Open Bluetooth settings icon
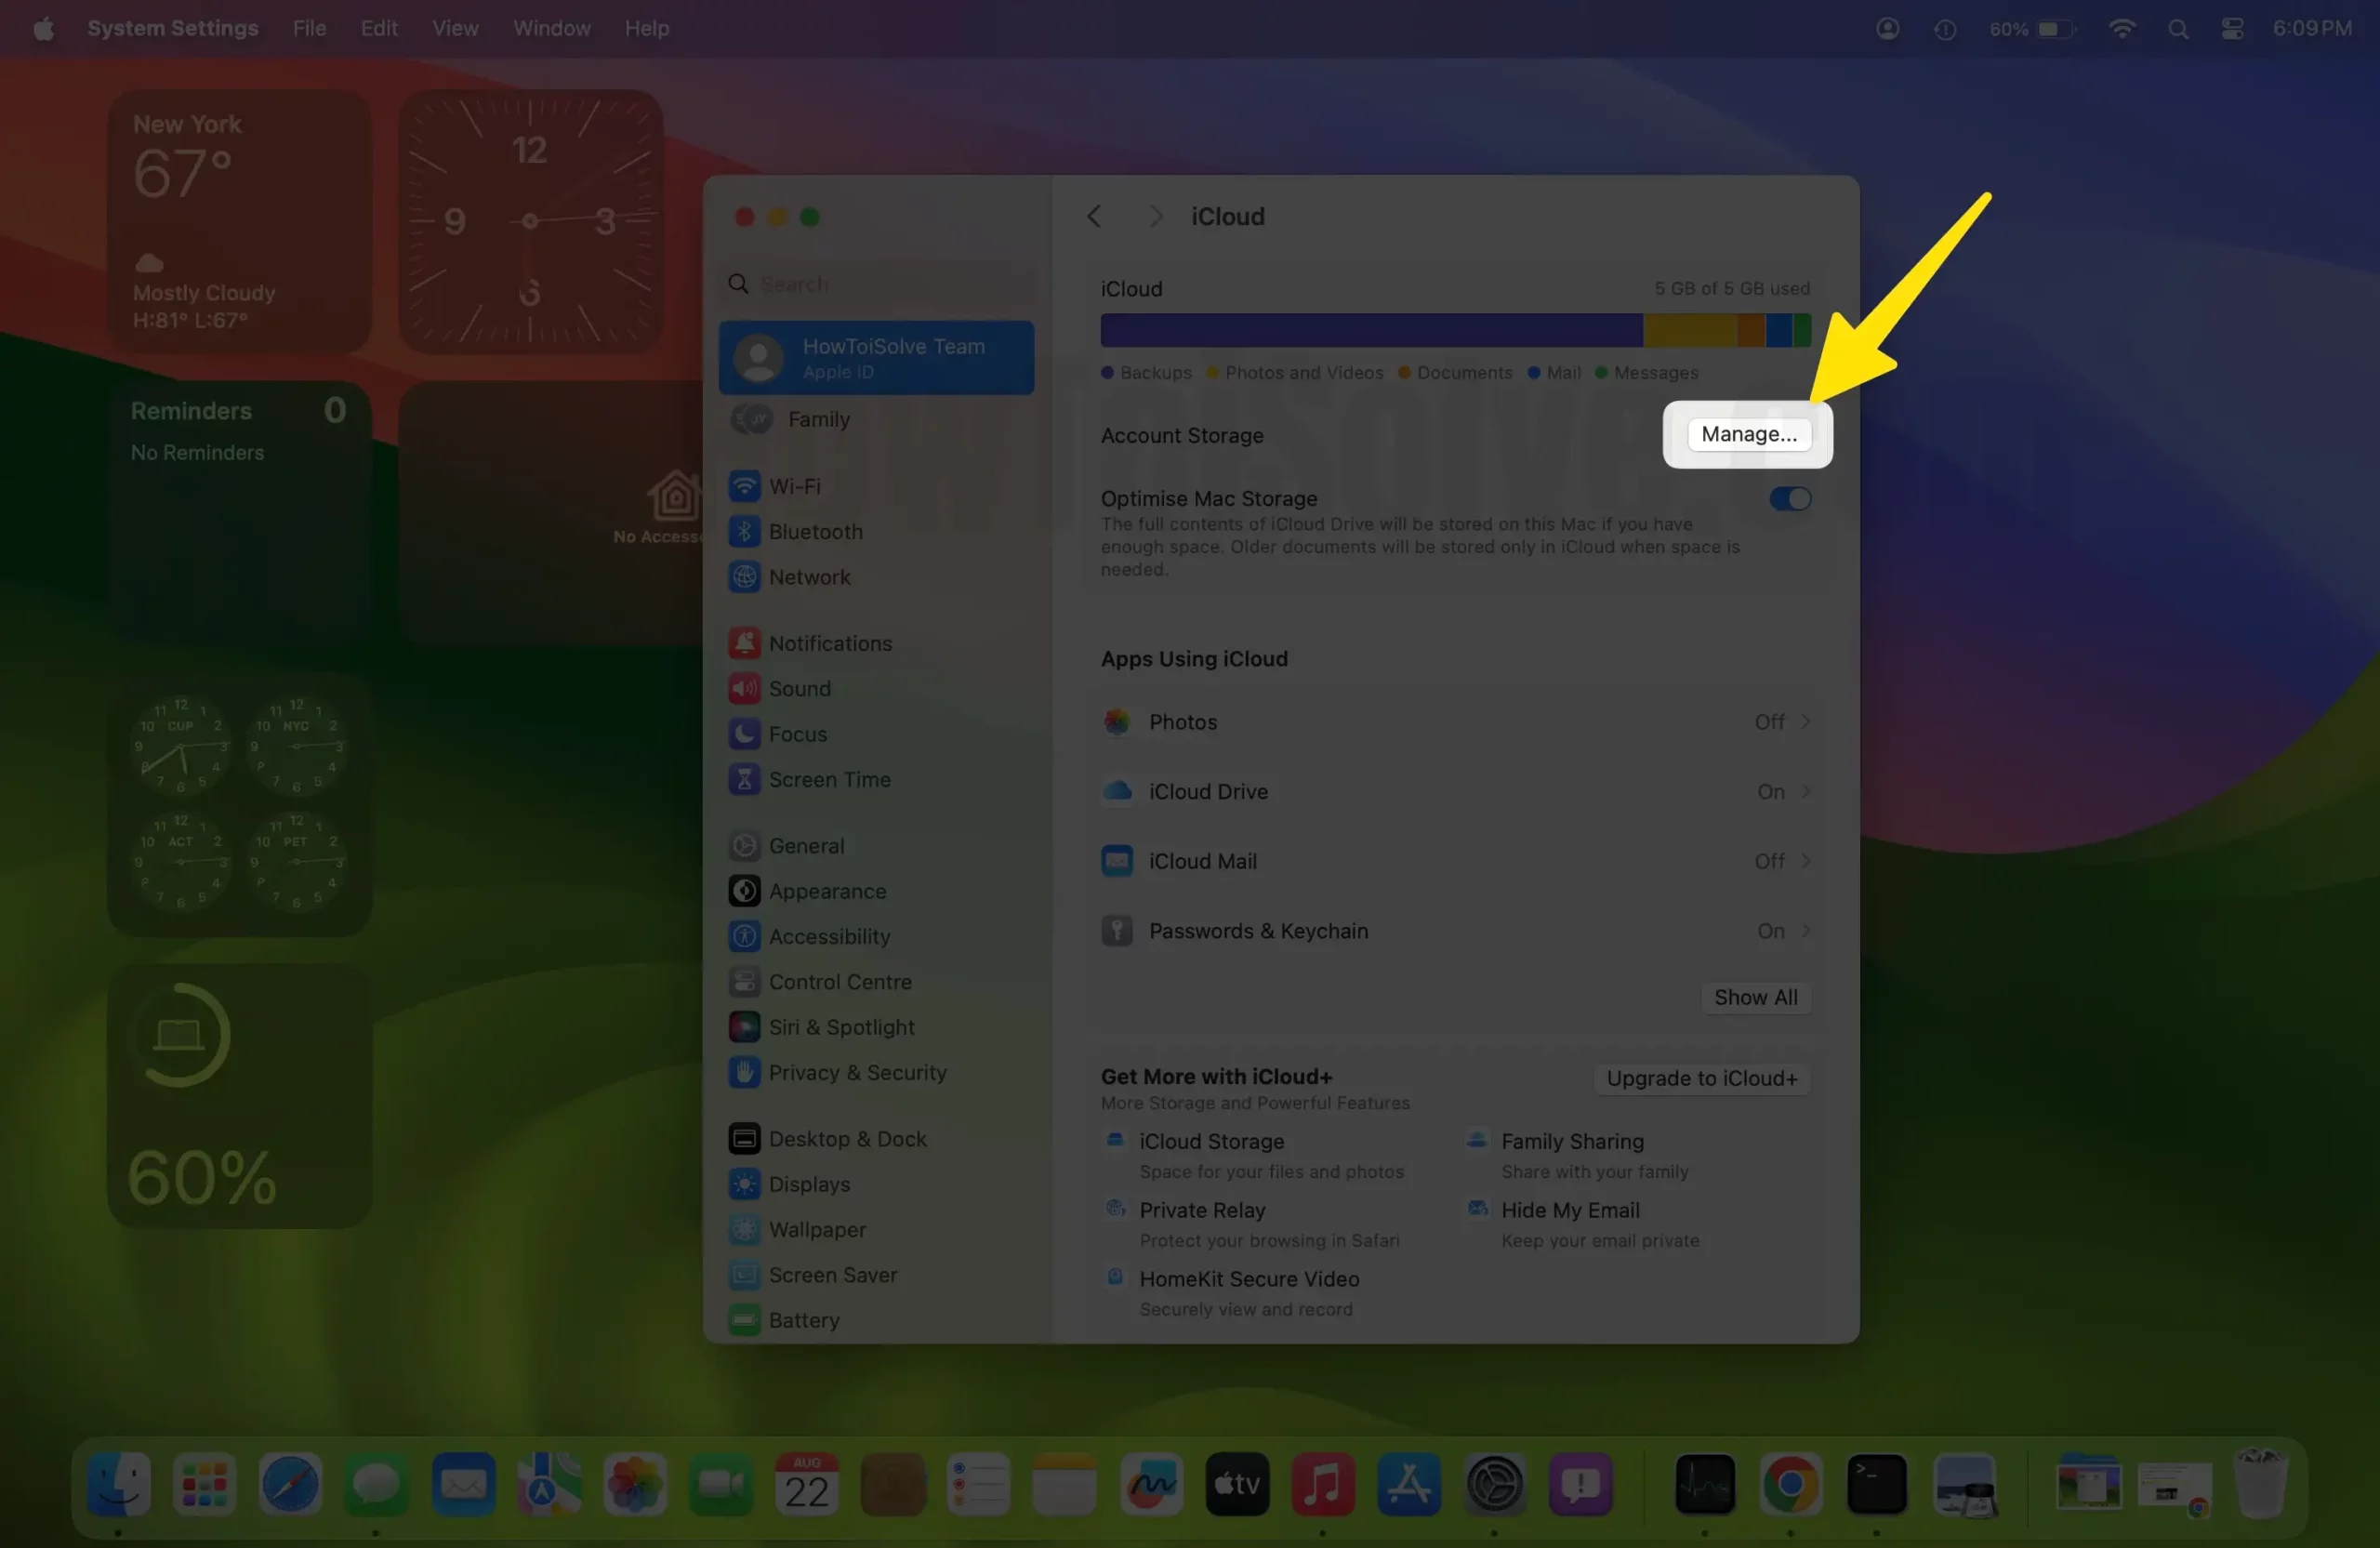Viewport: 2380px width, 1548px height. pos(744,531)
